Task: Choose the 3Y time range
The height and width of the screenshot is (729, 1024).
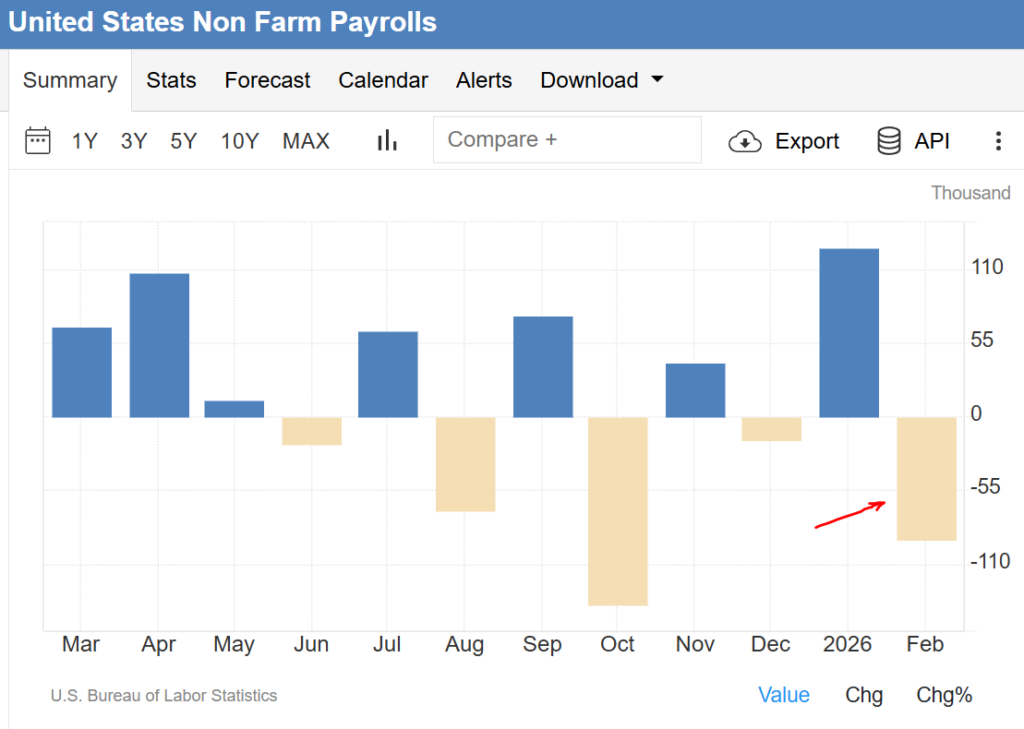Action: point(134,141)
